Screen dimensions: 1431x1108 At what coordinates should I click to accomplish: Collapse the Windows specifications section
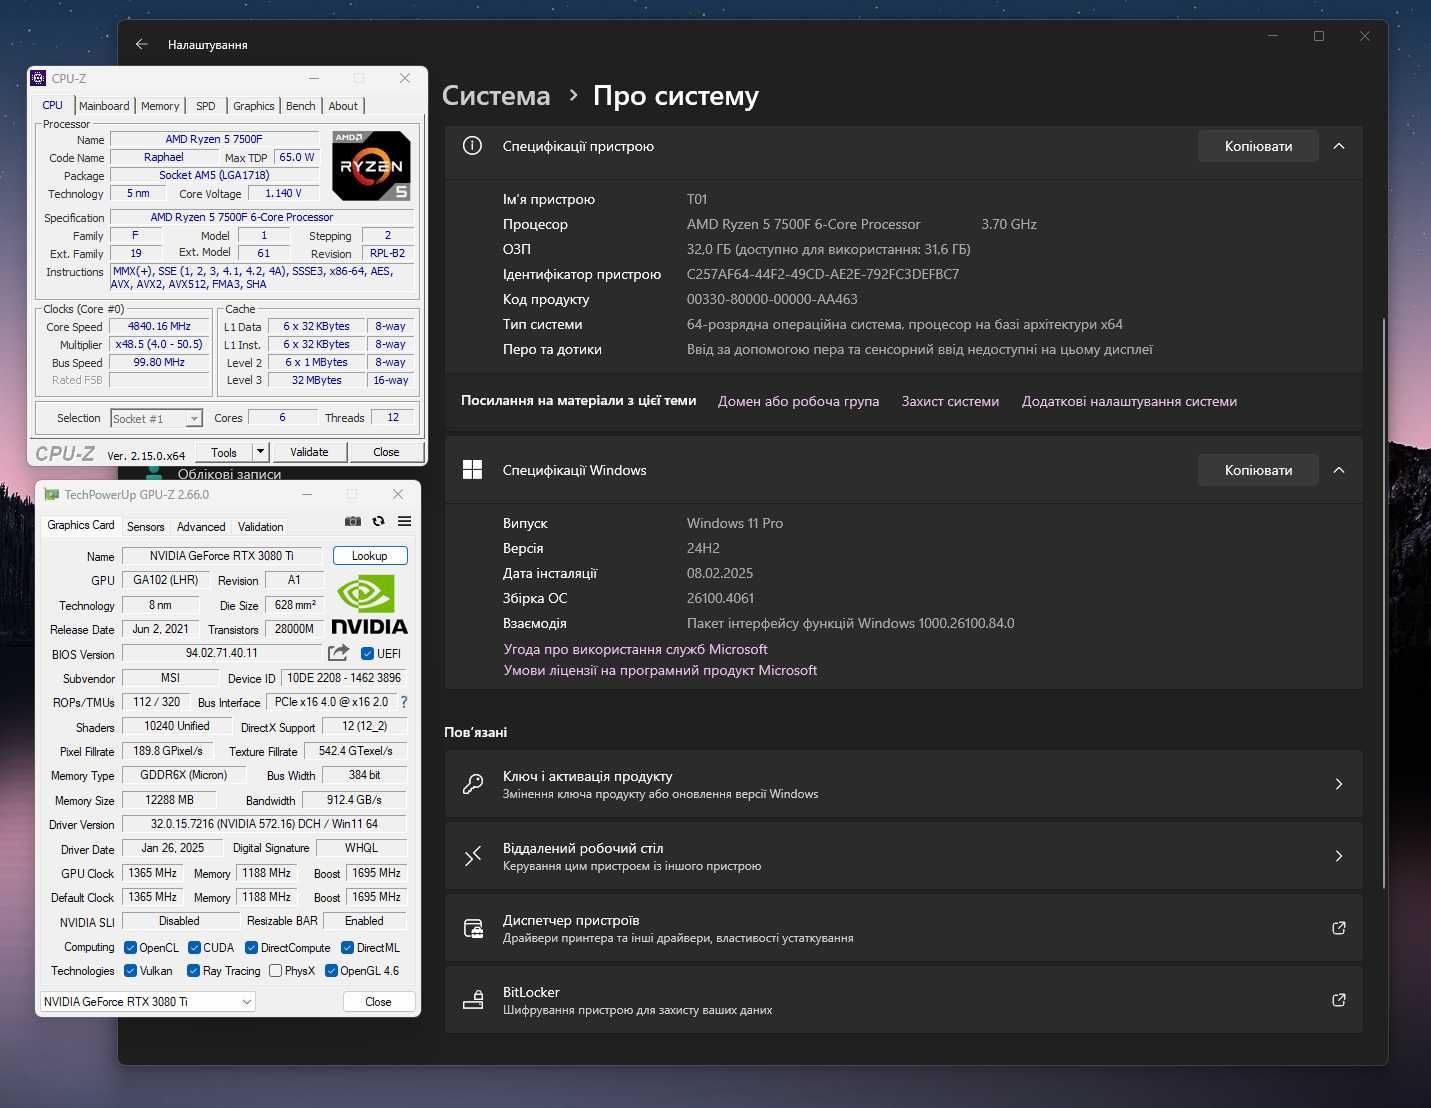[x=1339, y=470]
